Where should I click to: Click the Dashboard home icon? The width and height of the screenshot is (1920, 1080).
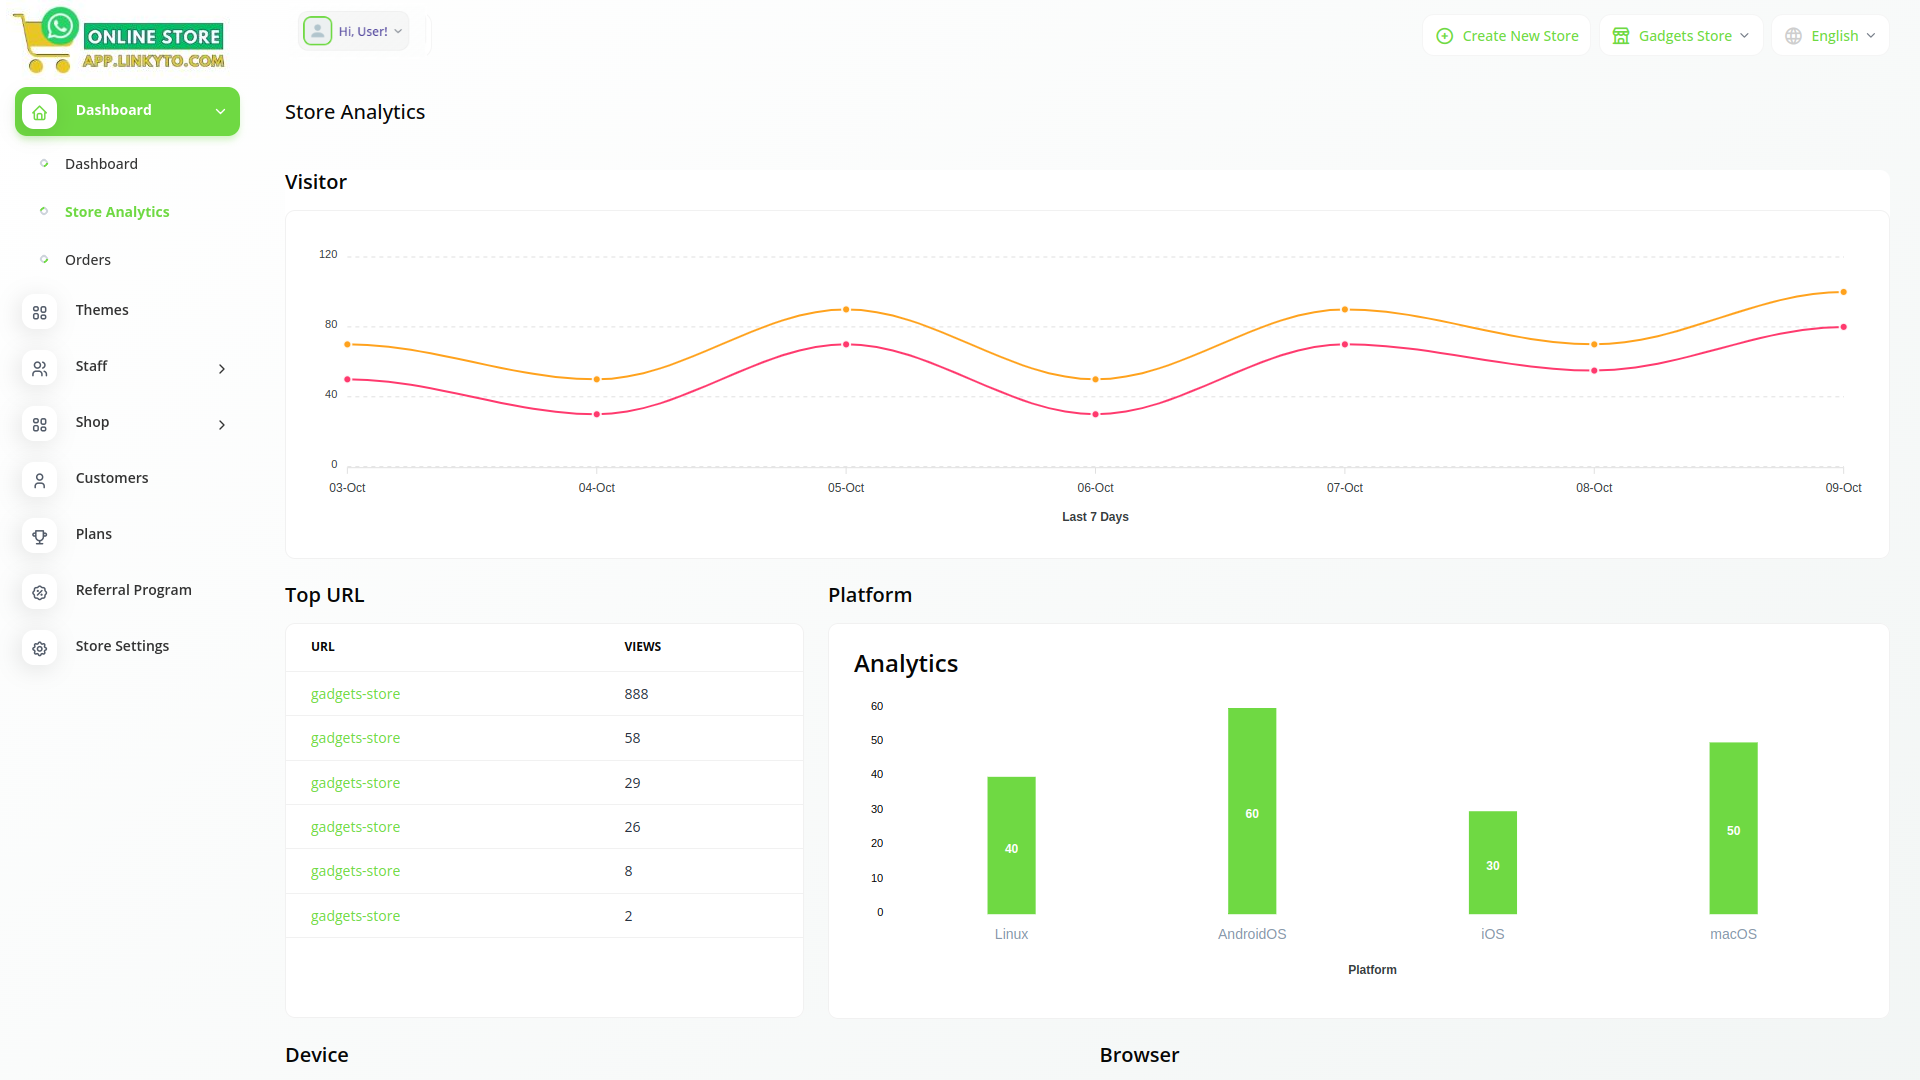click(39, 112)
